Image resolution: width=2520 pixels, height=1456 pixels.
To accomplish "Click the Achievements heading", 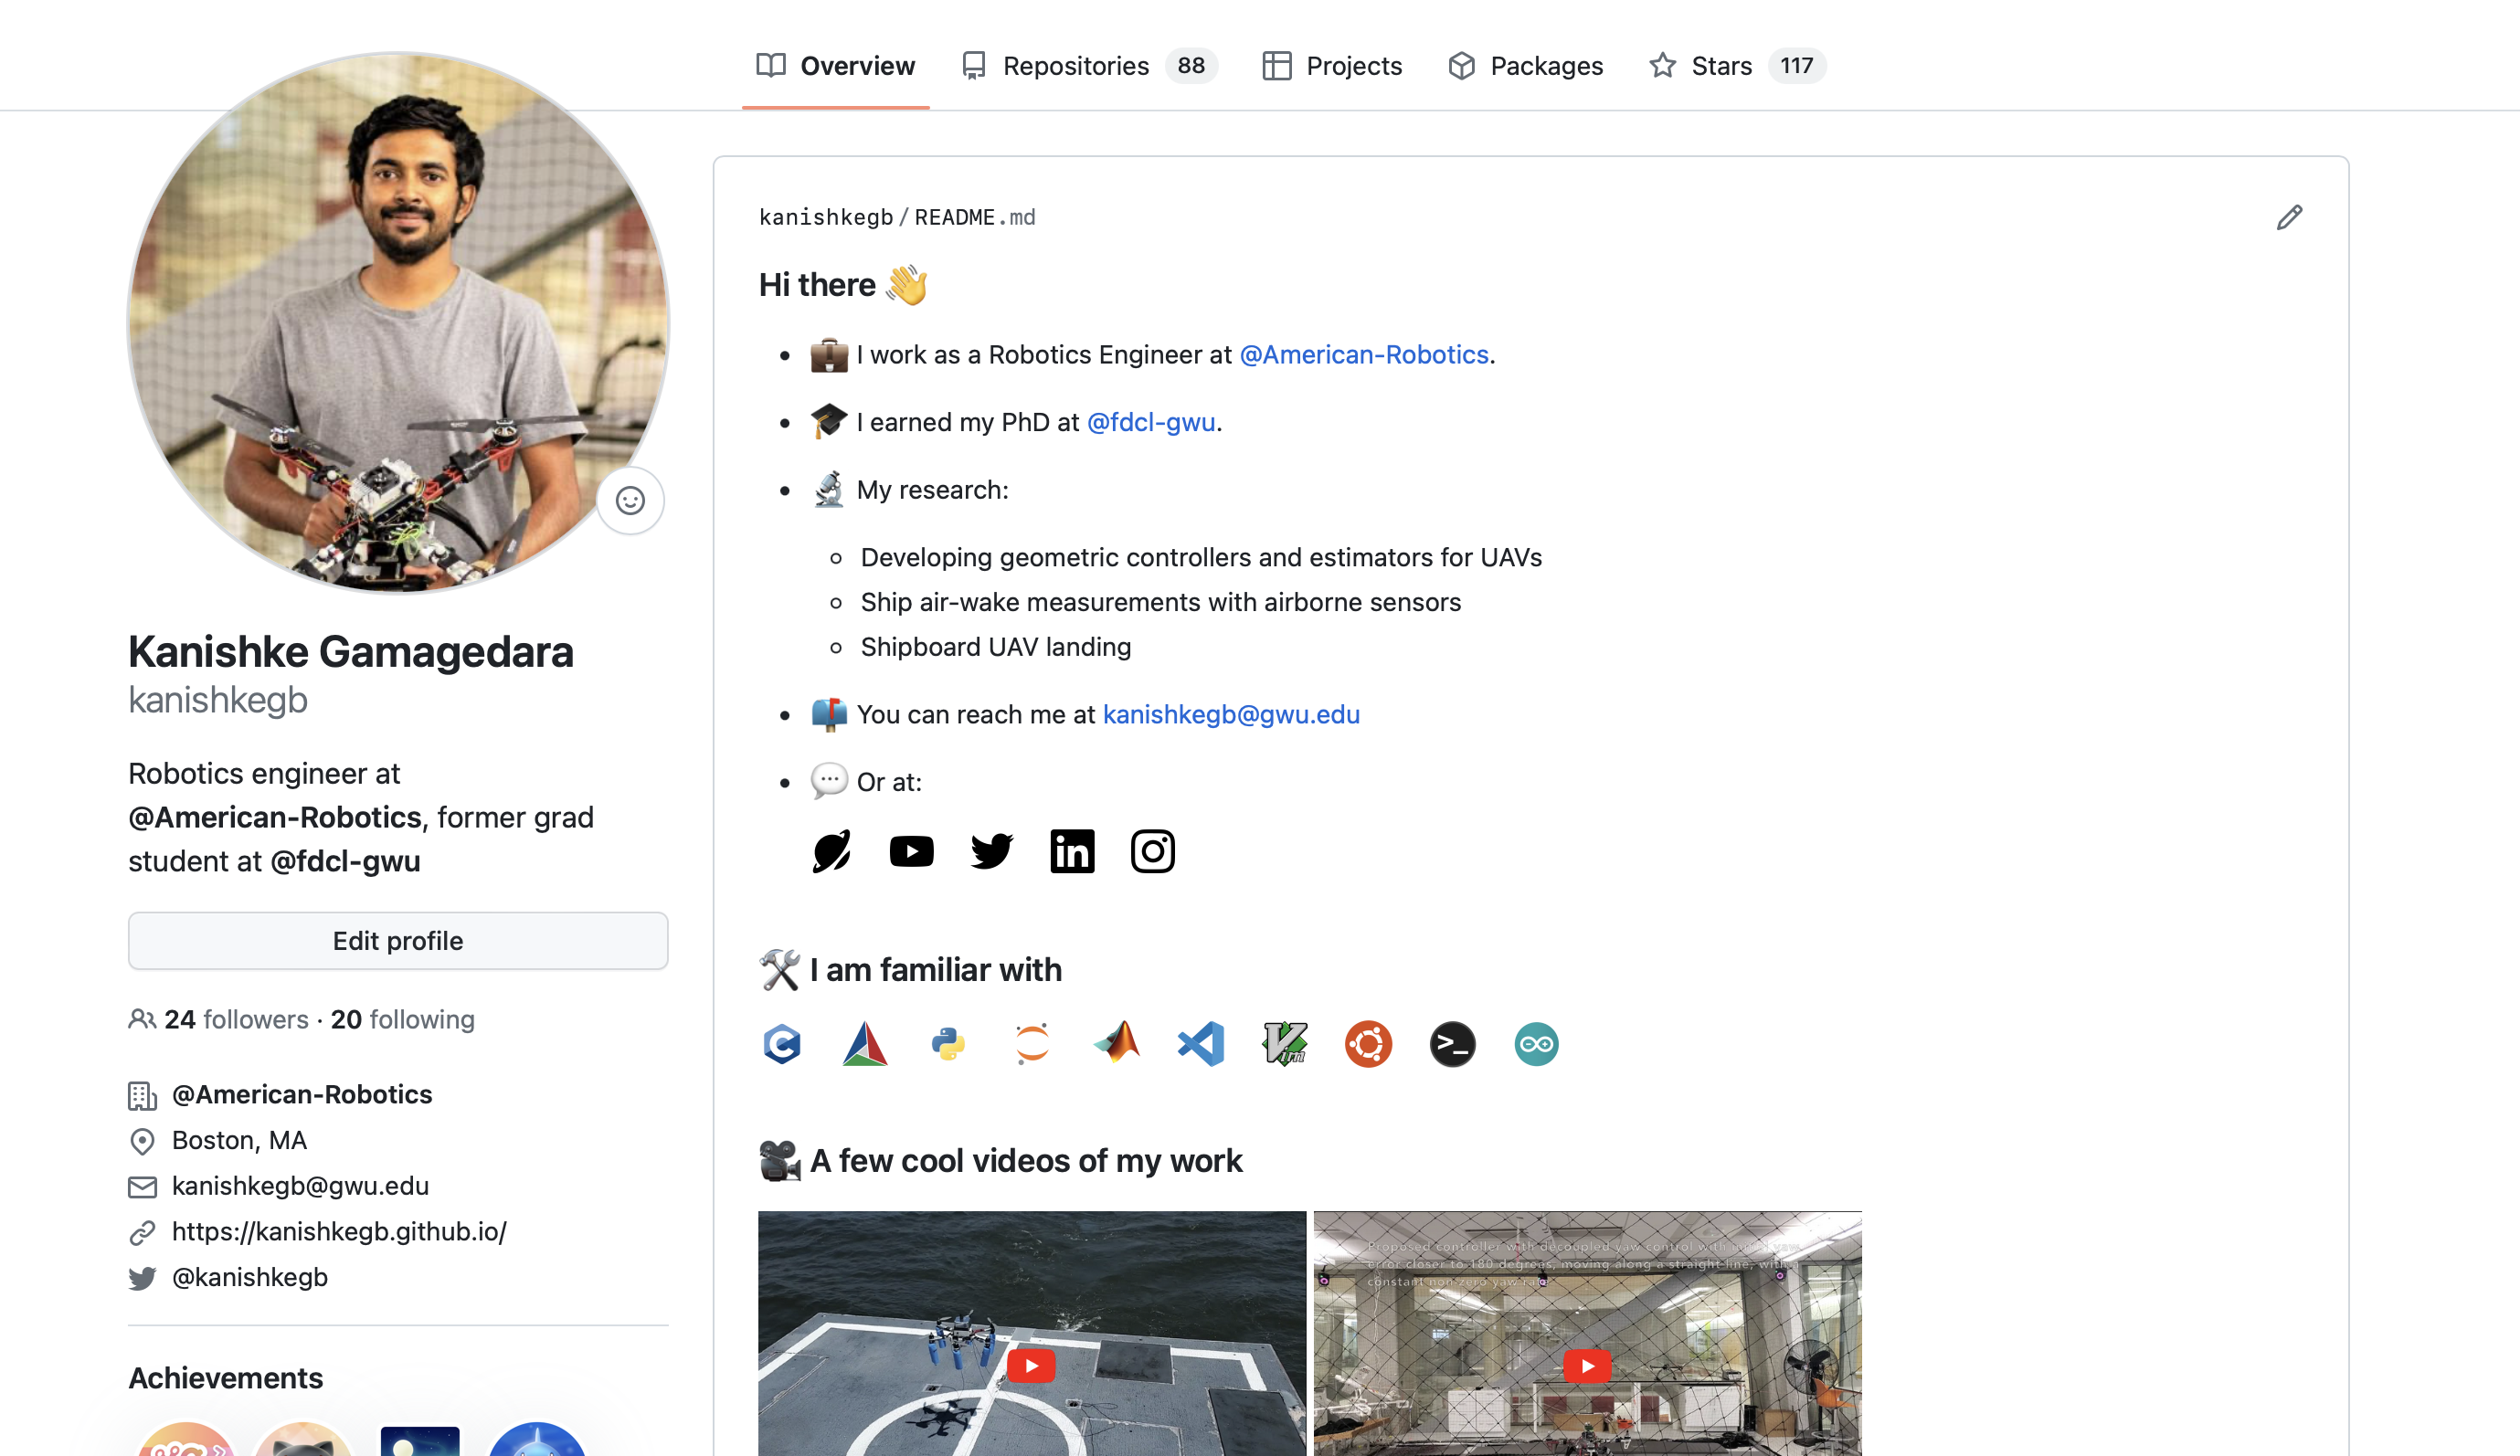I will (226, 1378).
